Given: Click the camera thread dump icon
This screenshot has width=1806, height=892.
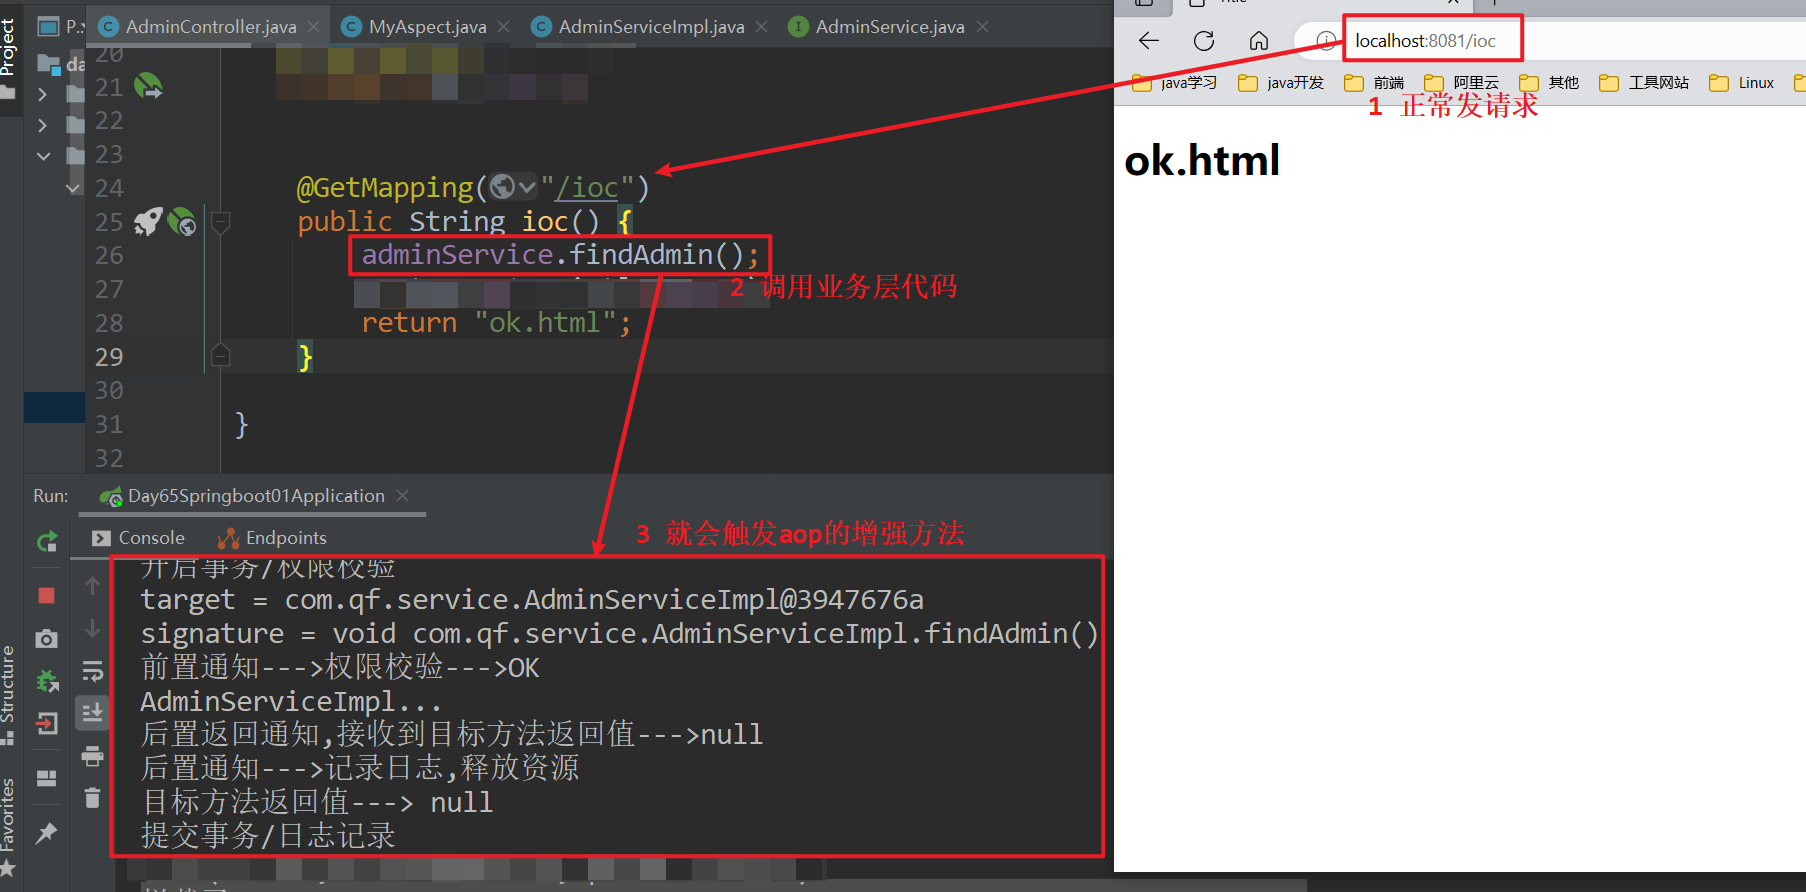Looking at the screenshot, I should click(46, 638).
